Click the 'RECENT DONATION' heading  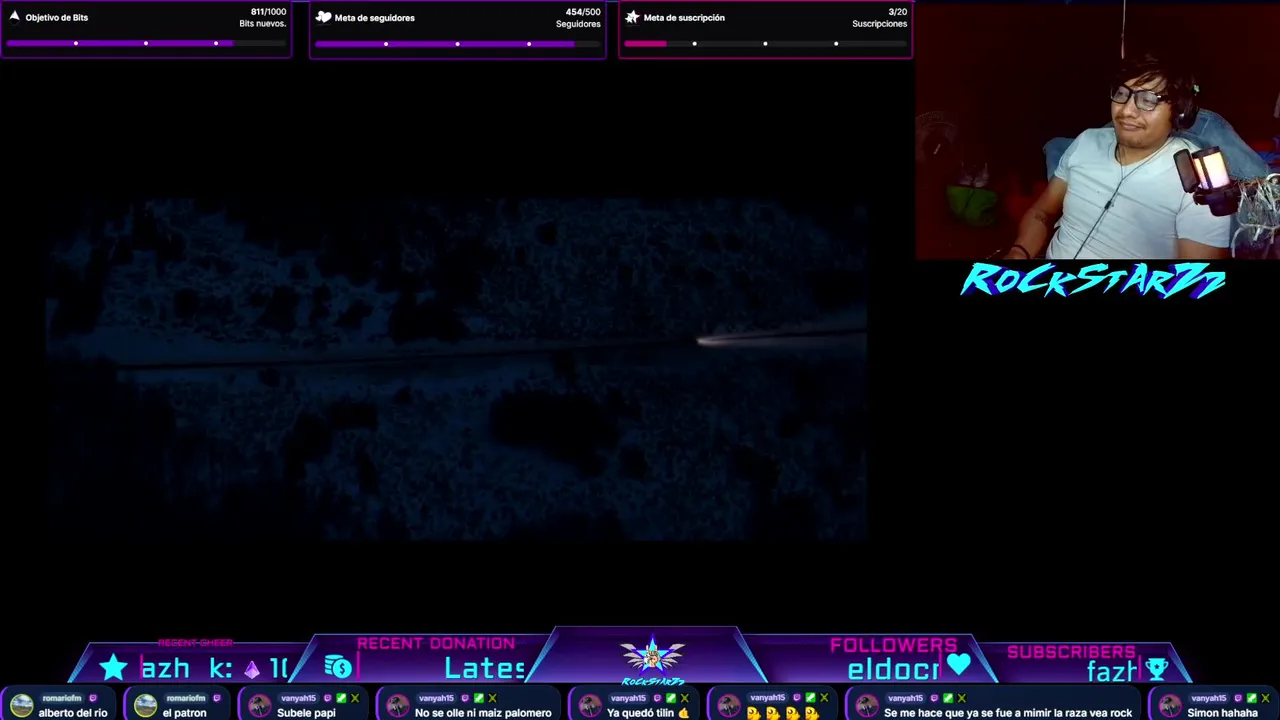[436, 643]
